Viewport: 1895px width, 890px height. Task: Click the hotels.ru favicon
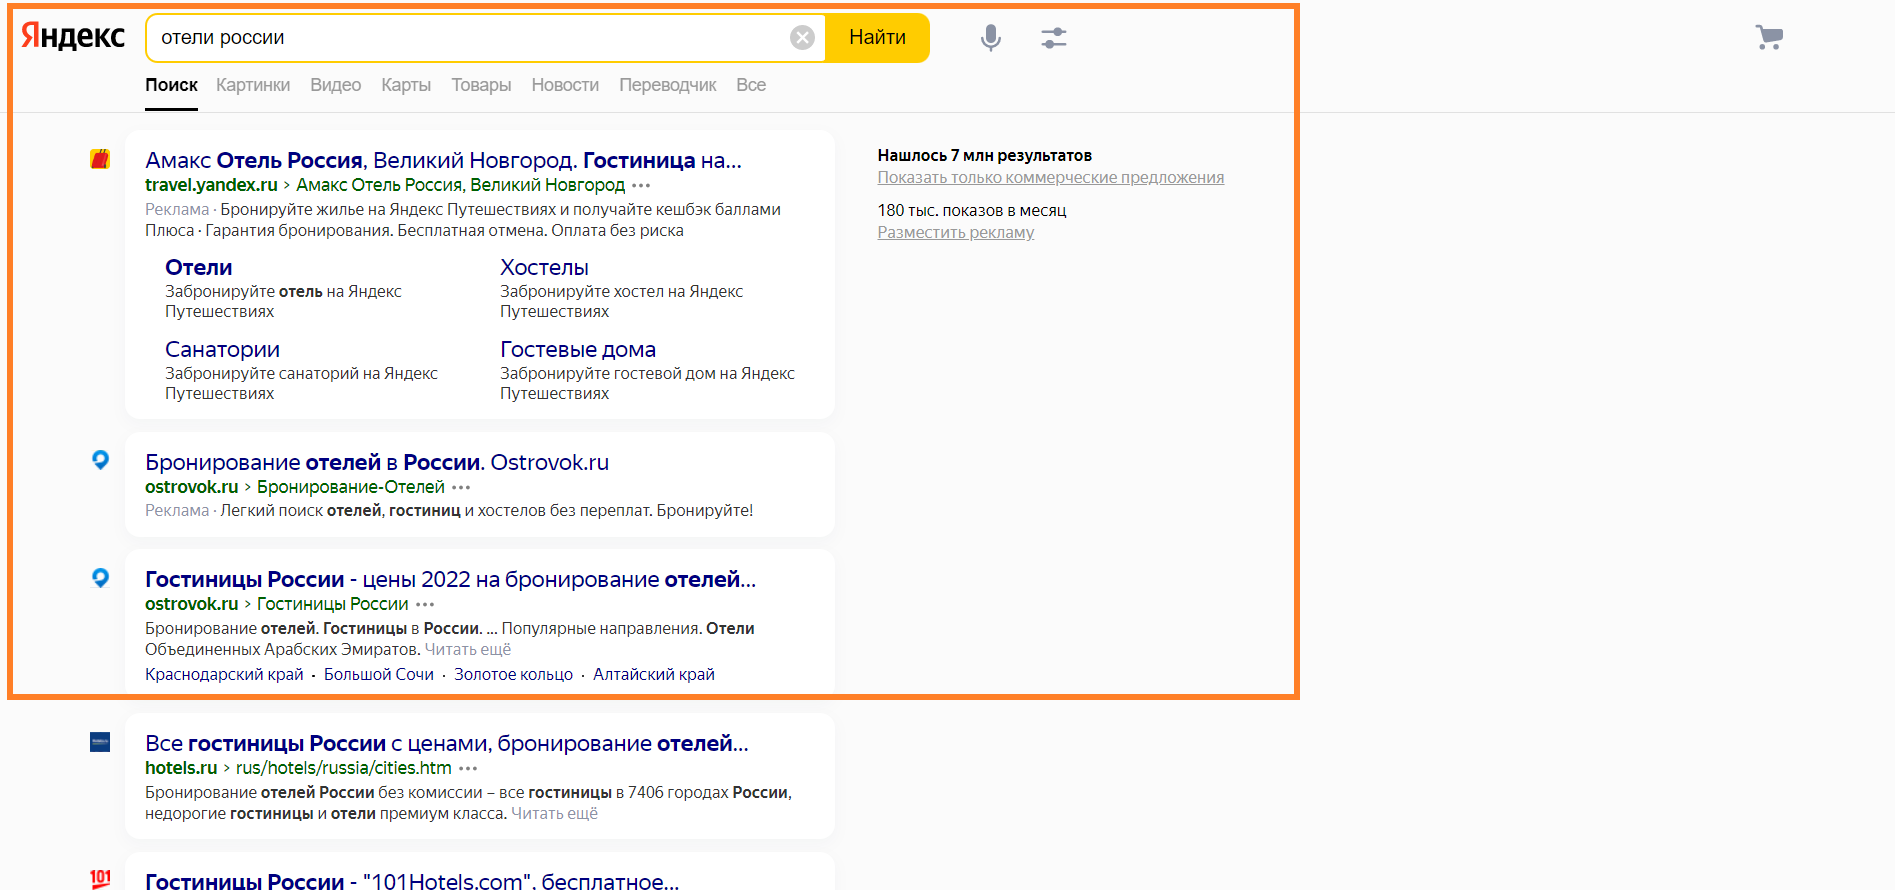pyautogui.click(x=100, y=742)
